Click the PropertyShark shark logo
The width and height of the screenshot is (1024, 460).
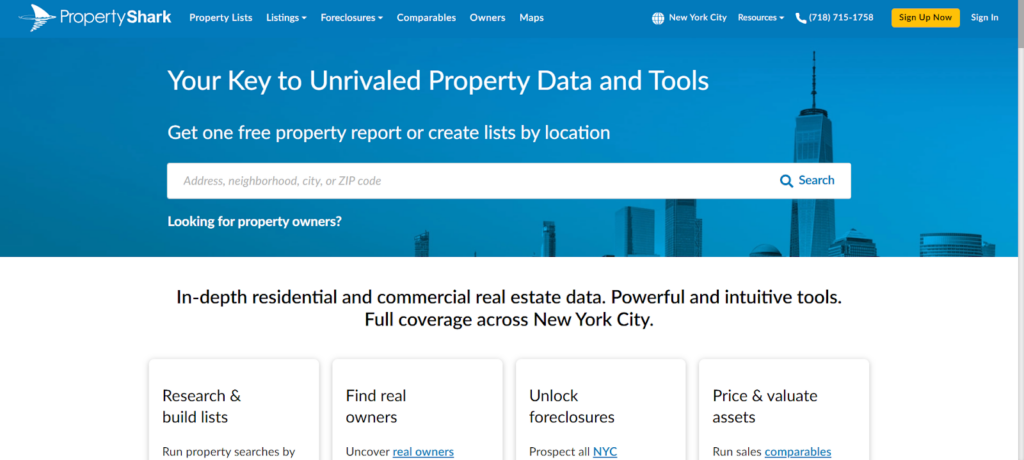click(x=38, y=17)
